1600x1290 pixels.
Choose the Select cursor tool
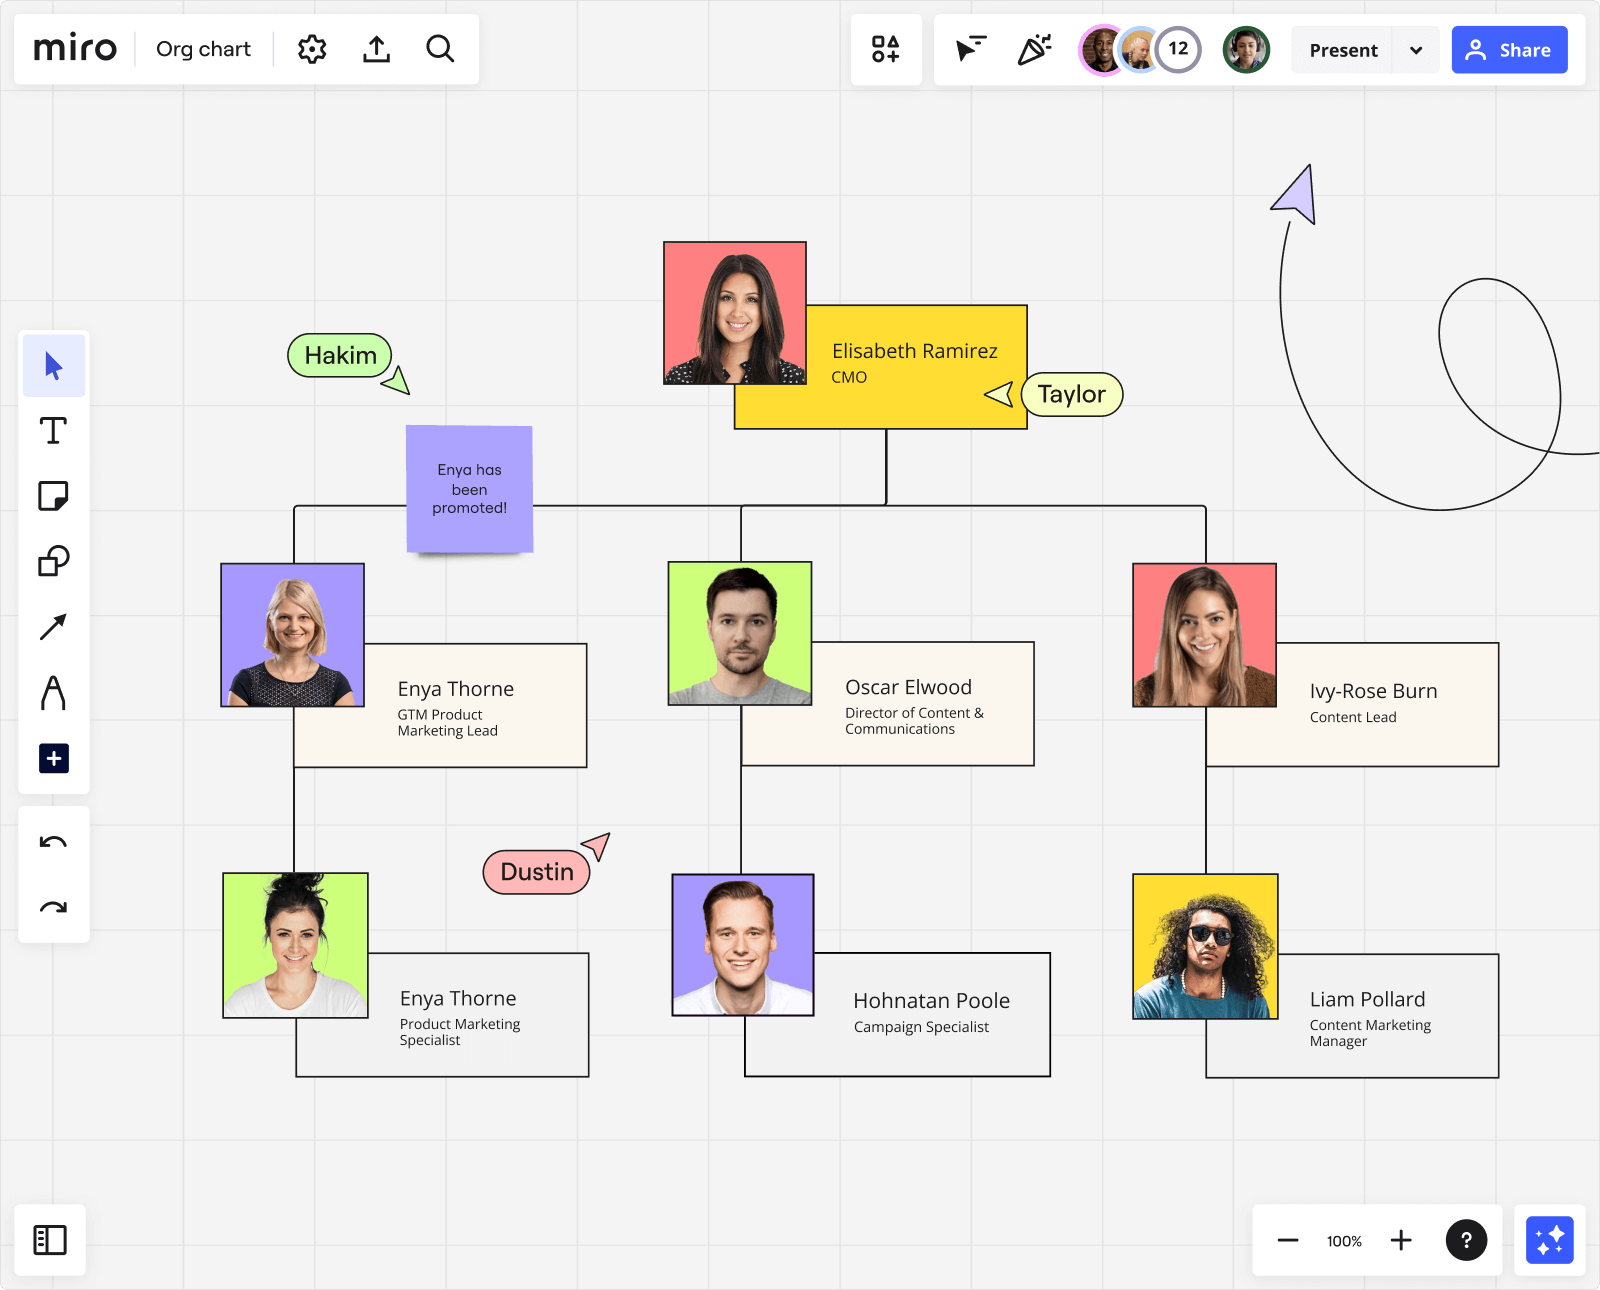pos(54,366)
